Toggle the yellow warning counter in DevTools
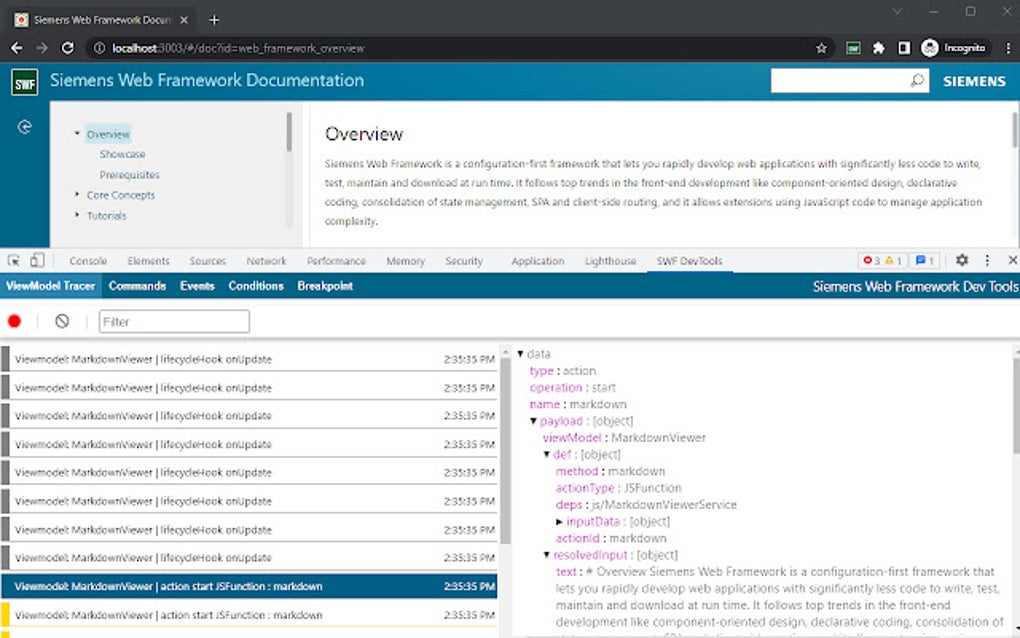 (x=888, y=260)
